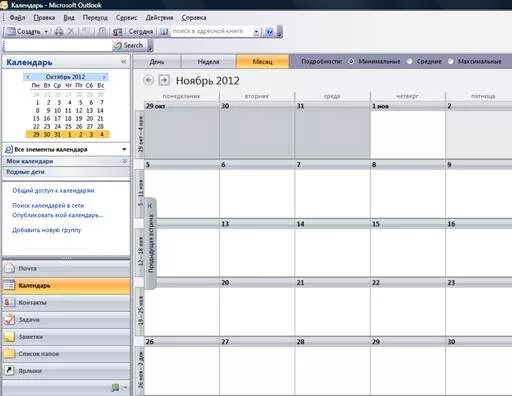Open the Действия menu
The width and height of the screenshot is (512, 396).
[159, 18]
